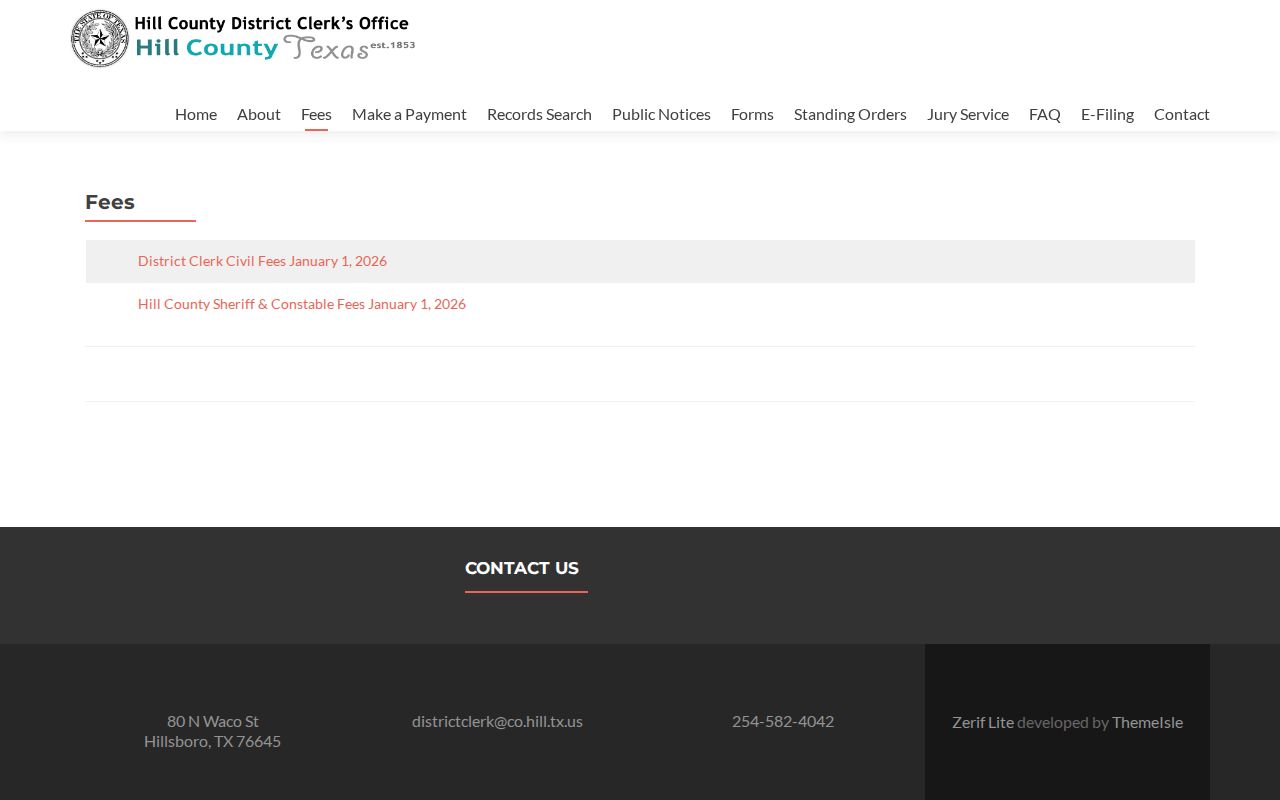Follow the ThemeIsle footer link
This screenshot has width=1280, height=800.
(x=1147, y=722)
